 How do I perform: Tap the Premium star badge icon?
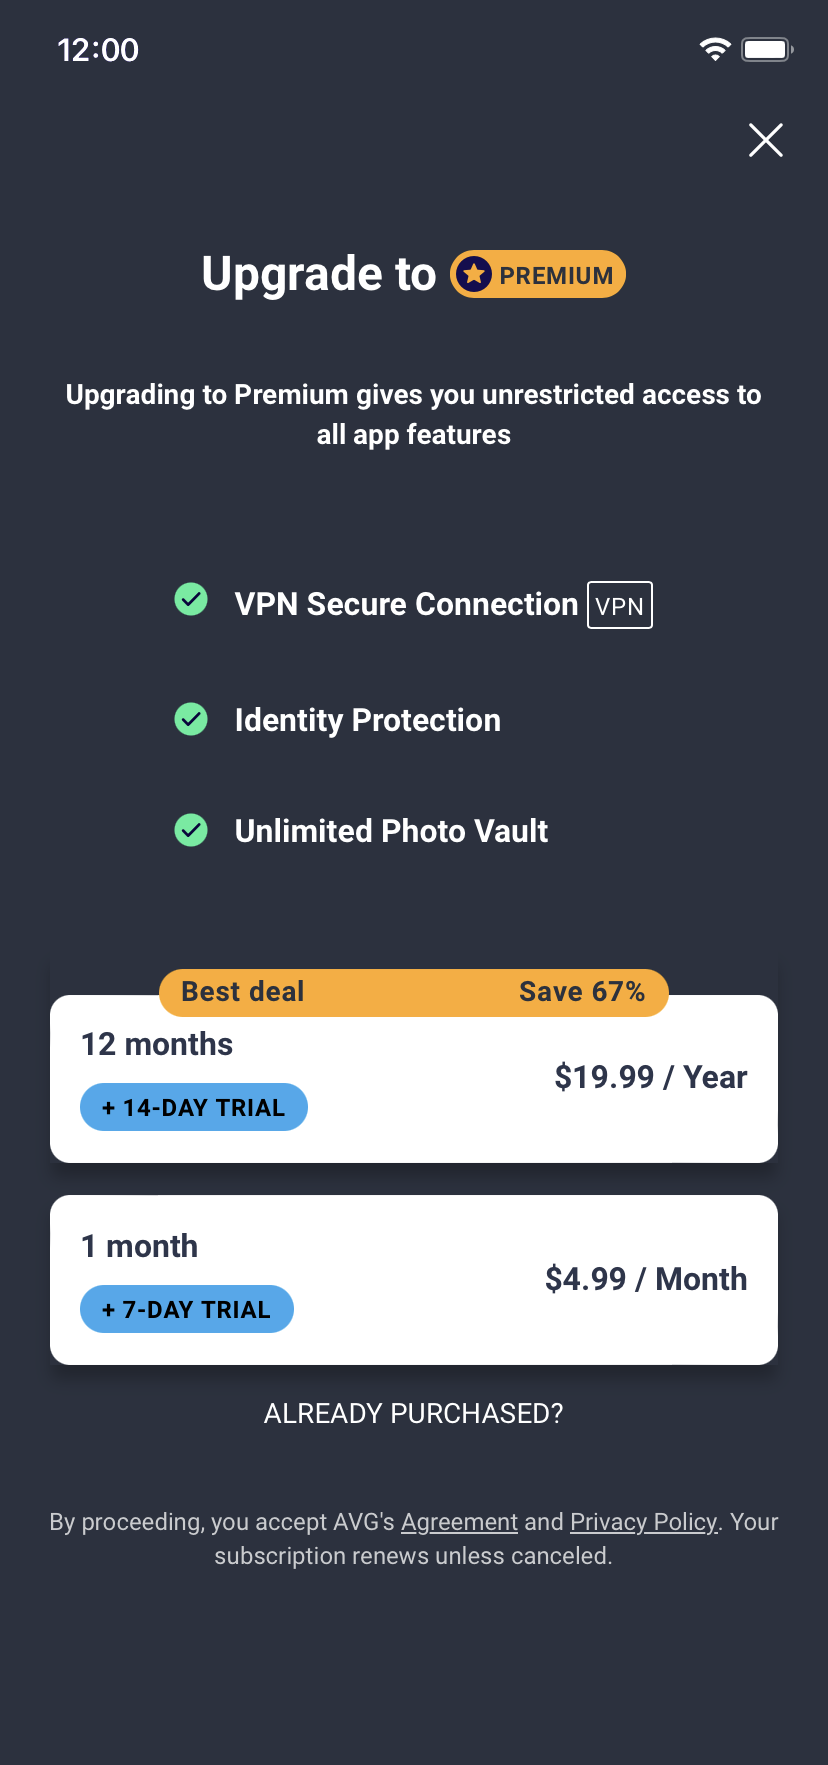(474, 274)
